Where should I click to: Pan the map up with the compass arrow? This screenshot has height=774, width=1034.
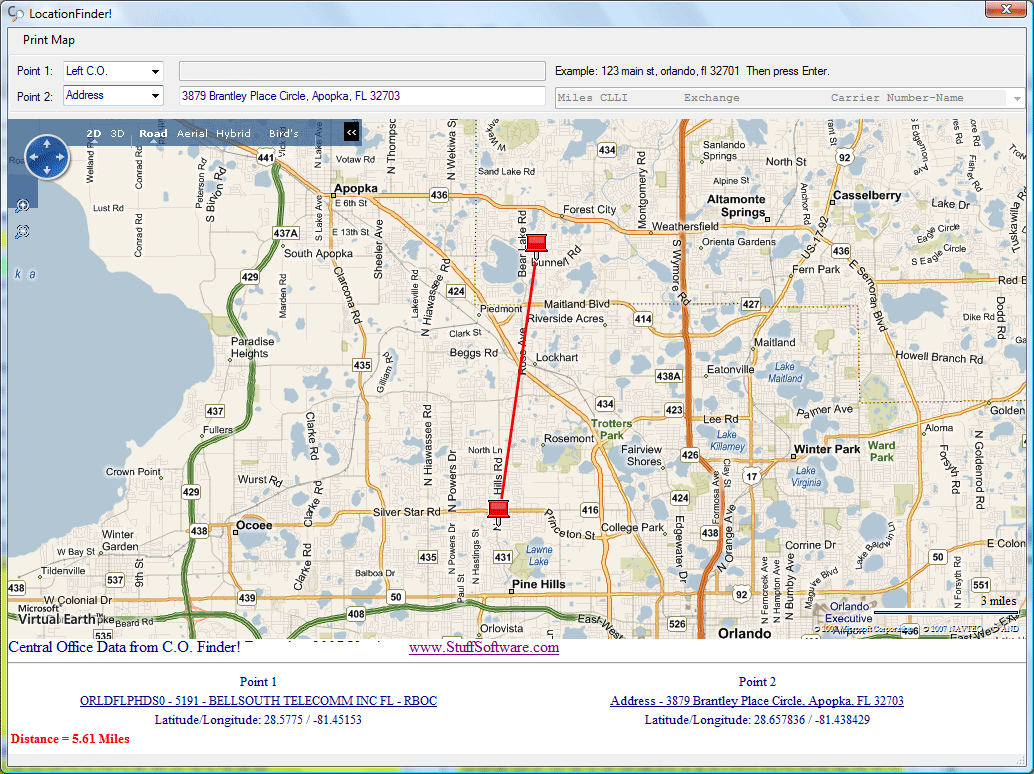(x=47, y=143)
